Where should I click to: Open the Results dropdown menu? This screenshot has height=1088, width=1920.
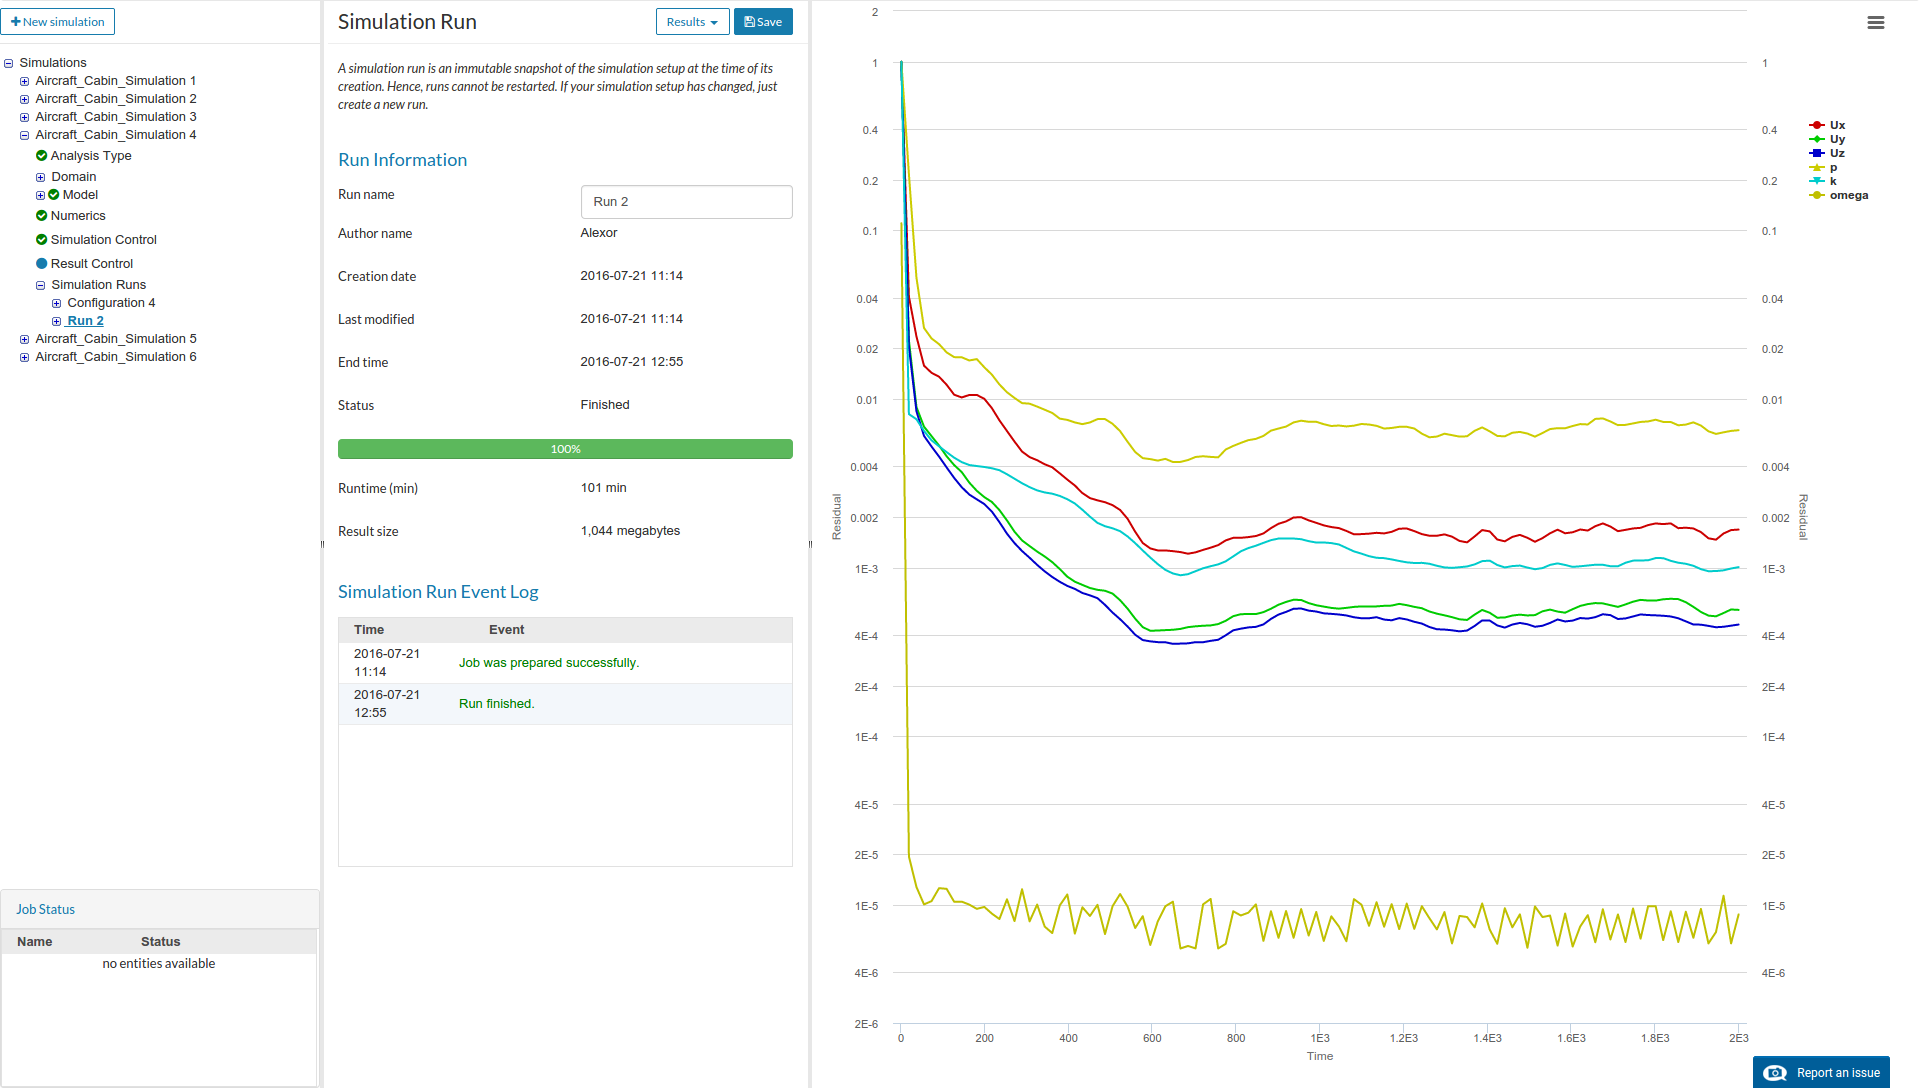692,22
